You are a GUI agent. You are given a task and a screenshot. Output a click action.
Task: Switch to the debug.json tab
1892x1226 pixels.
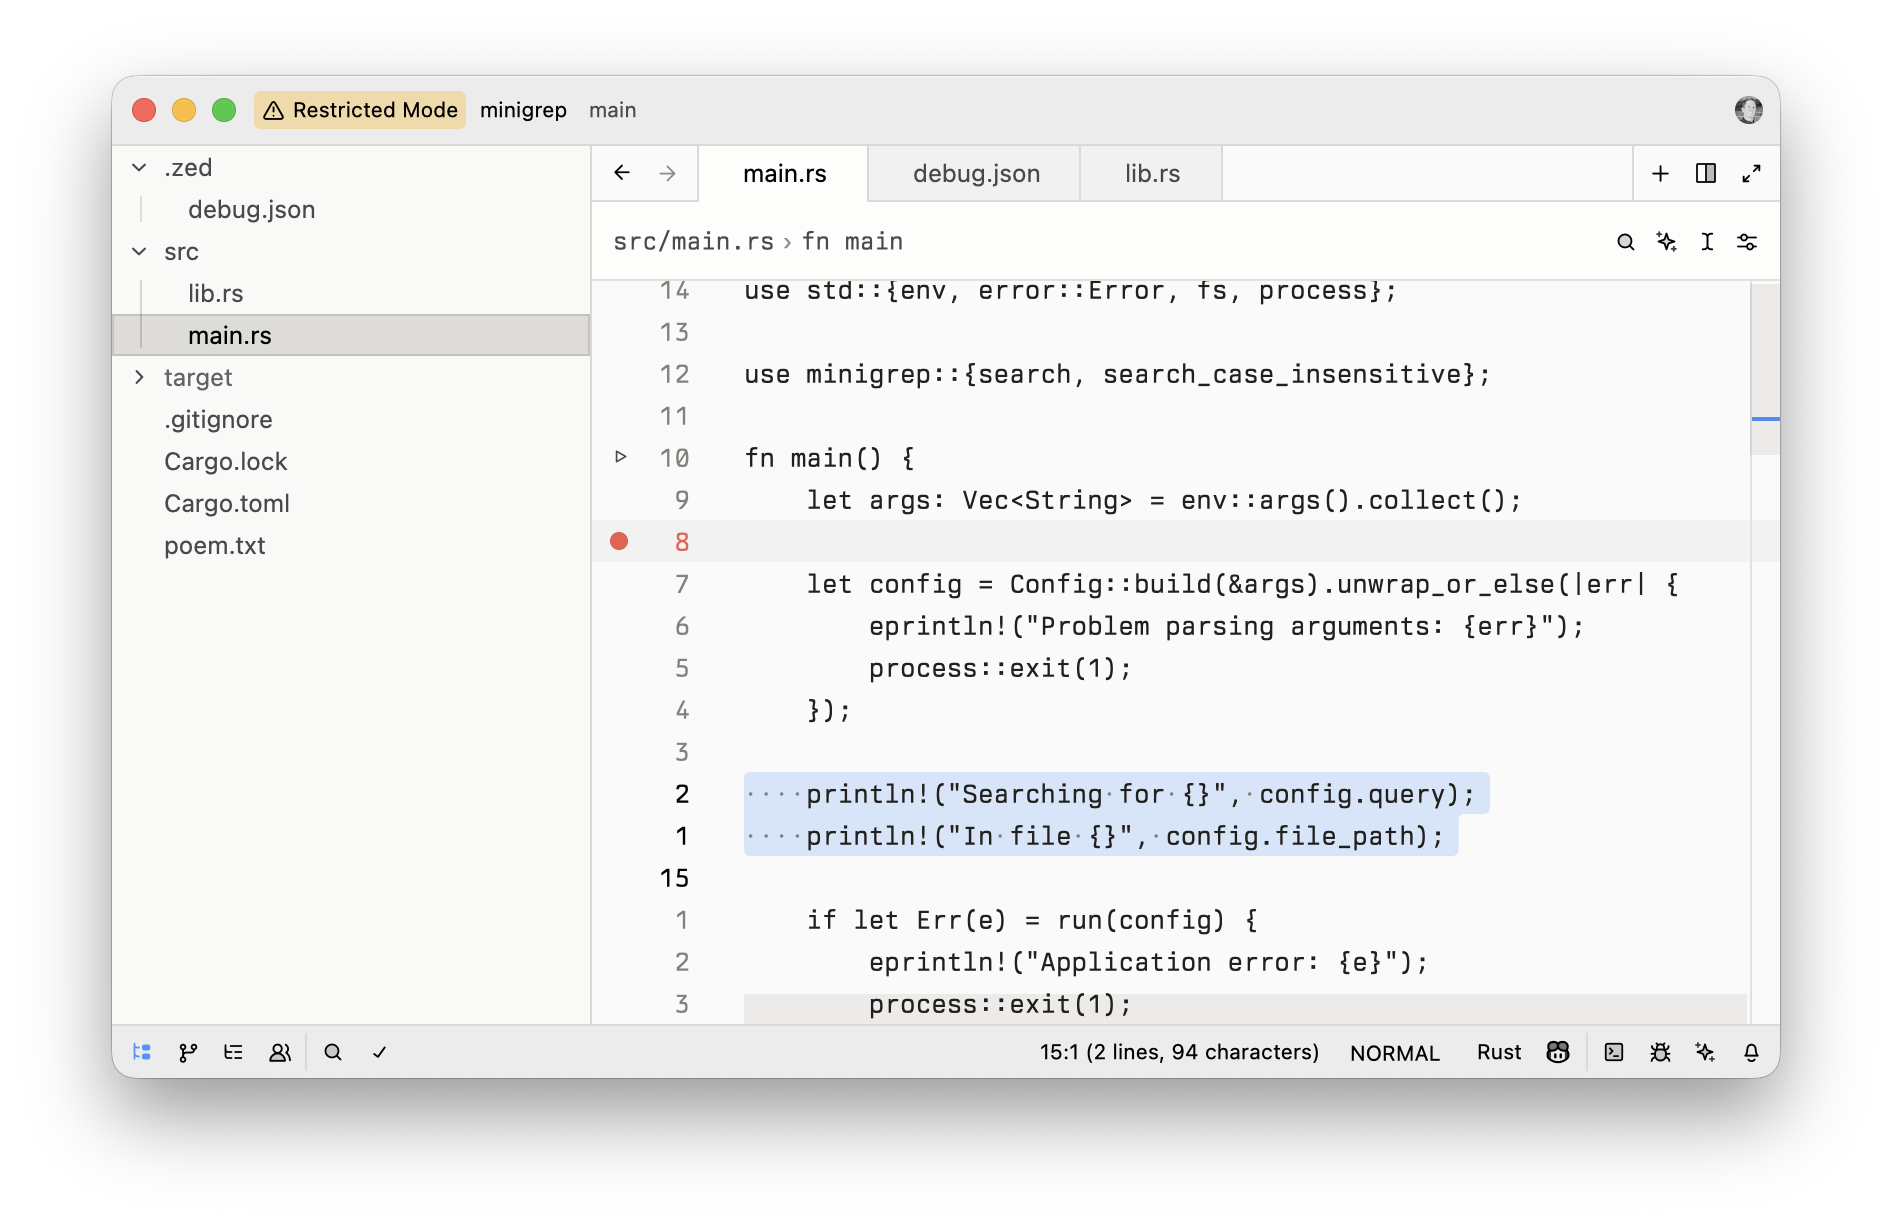pos(976,173)
